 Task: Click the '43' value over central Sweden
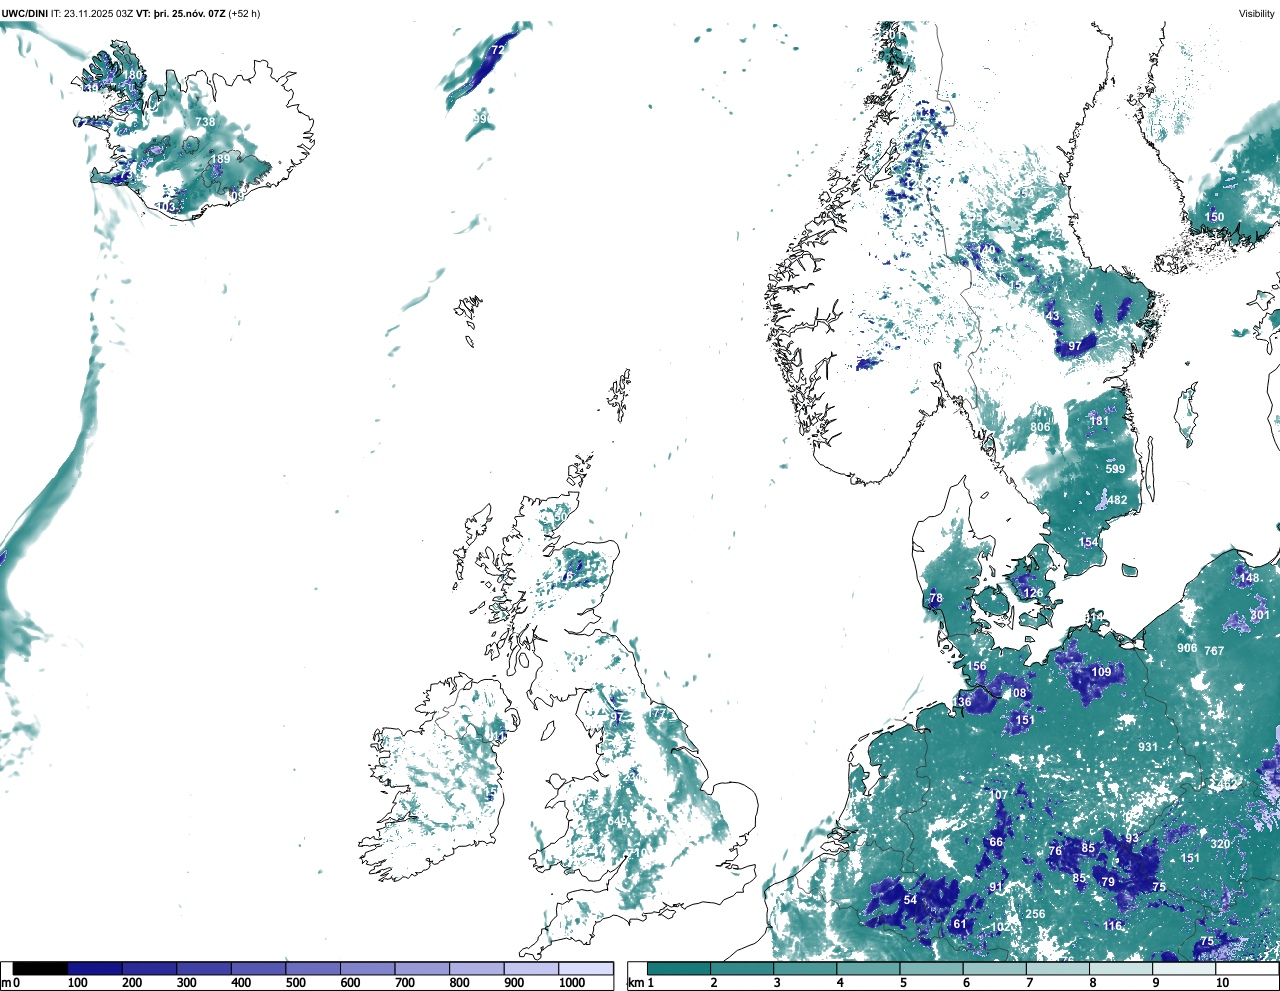(1052, 316)
